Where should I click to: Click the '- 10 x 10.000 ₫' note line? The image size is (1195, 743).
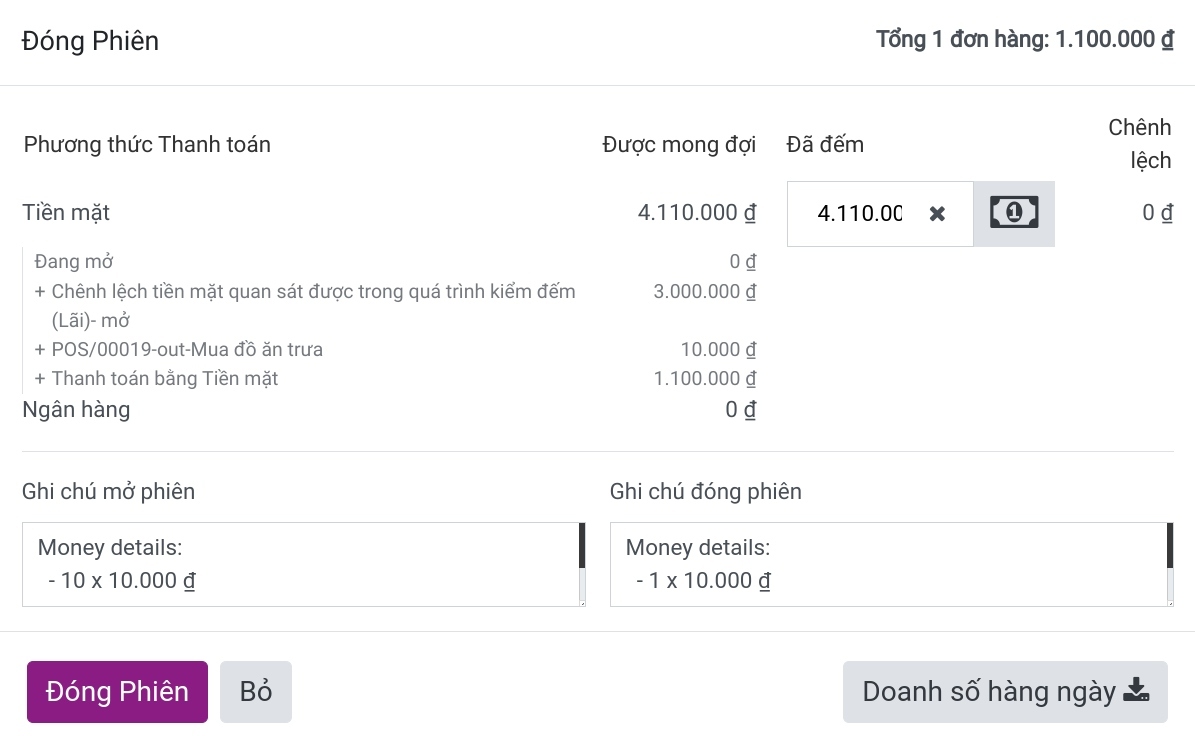click(122, 581)
